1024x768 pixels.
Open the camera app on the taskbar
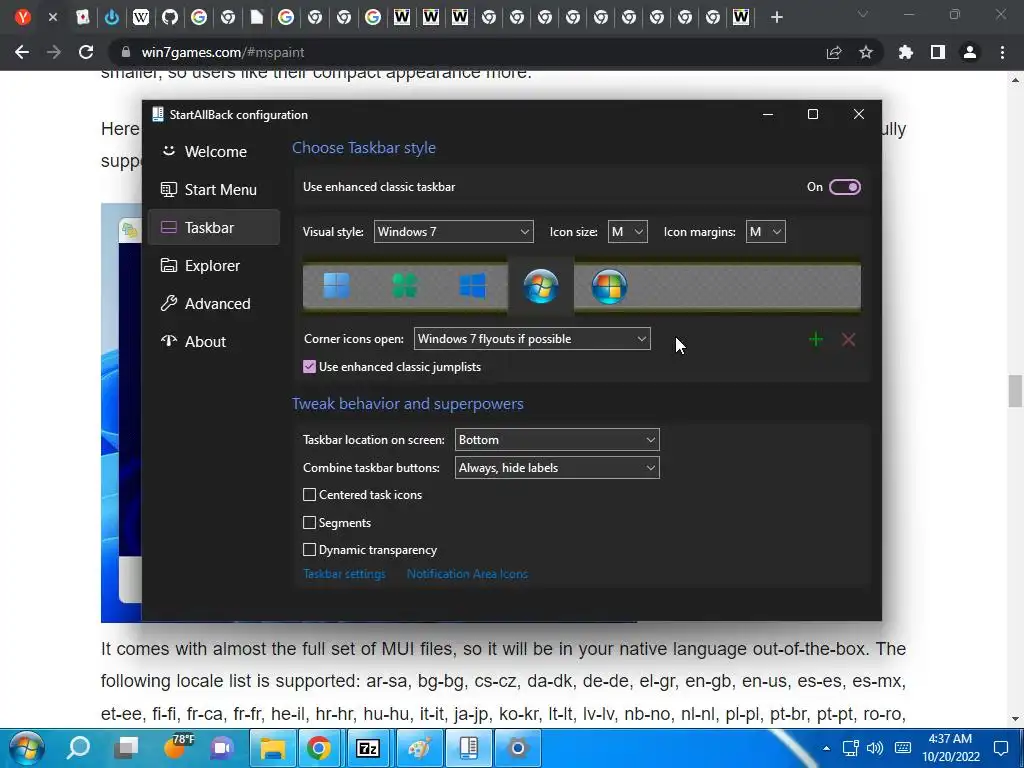[518, 748]
